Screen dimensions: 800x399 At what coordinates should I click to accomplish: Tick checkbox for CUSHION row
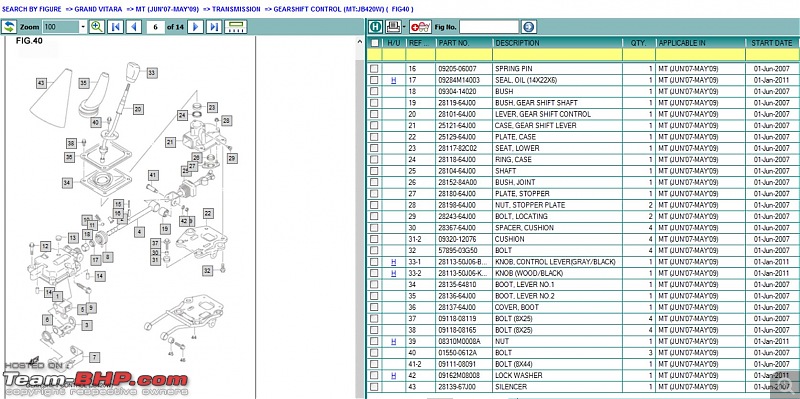pos(374,239)
